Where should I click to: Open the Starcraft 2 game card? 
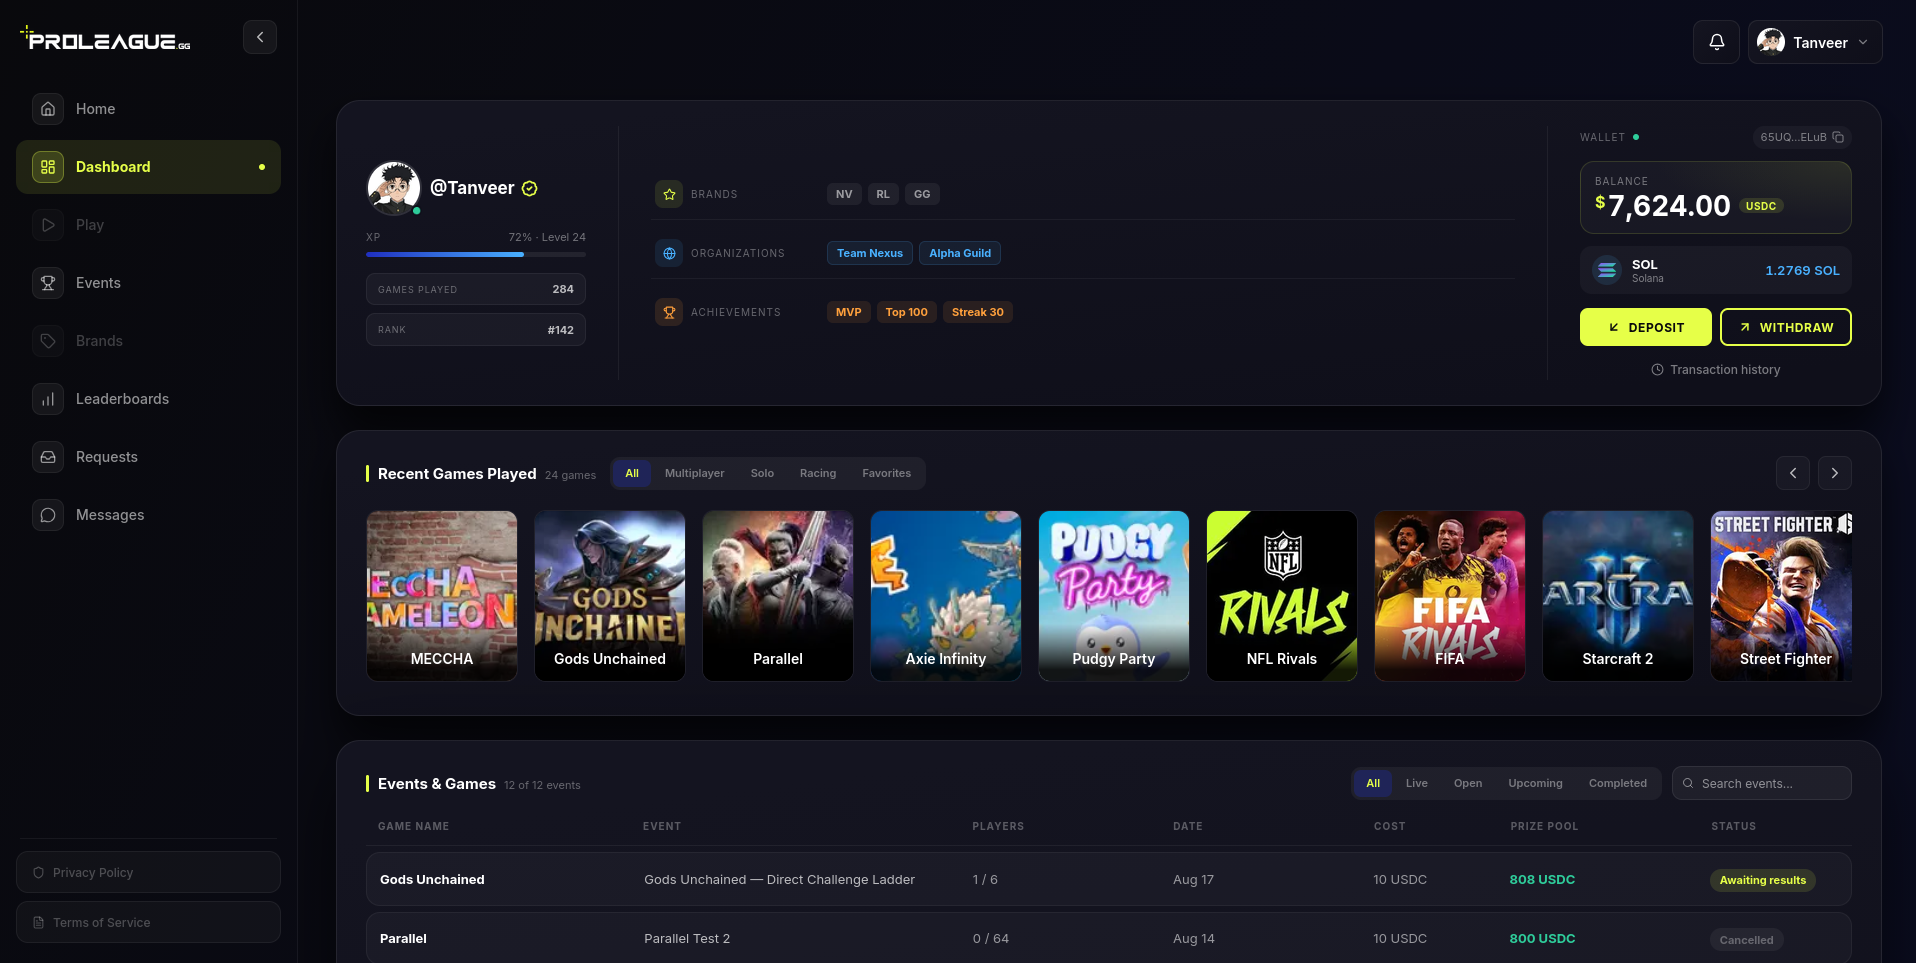point(1618,596)
